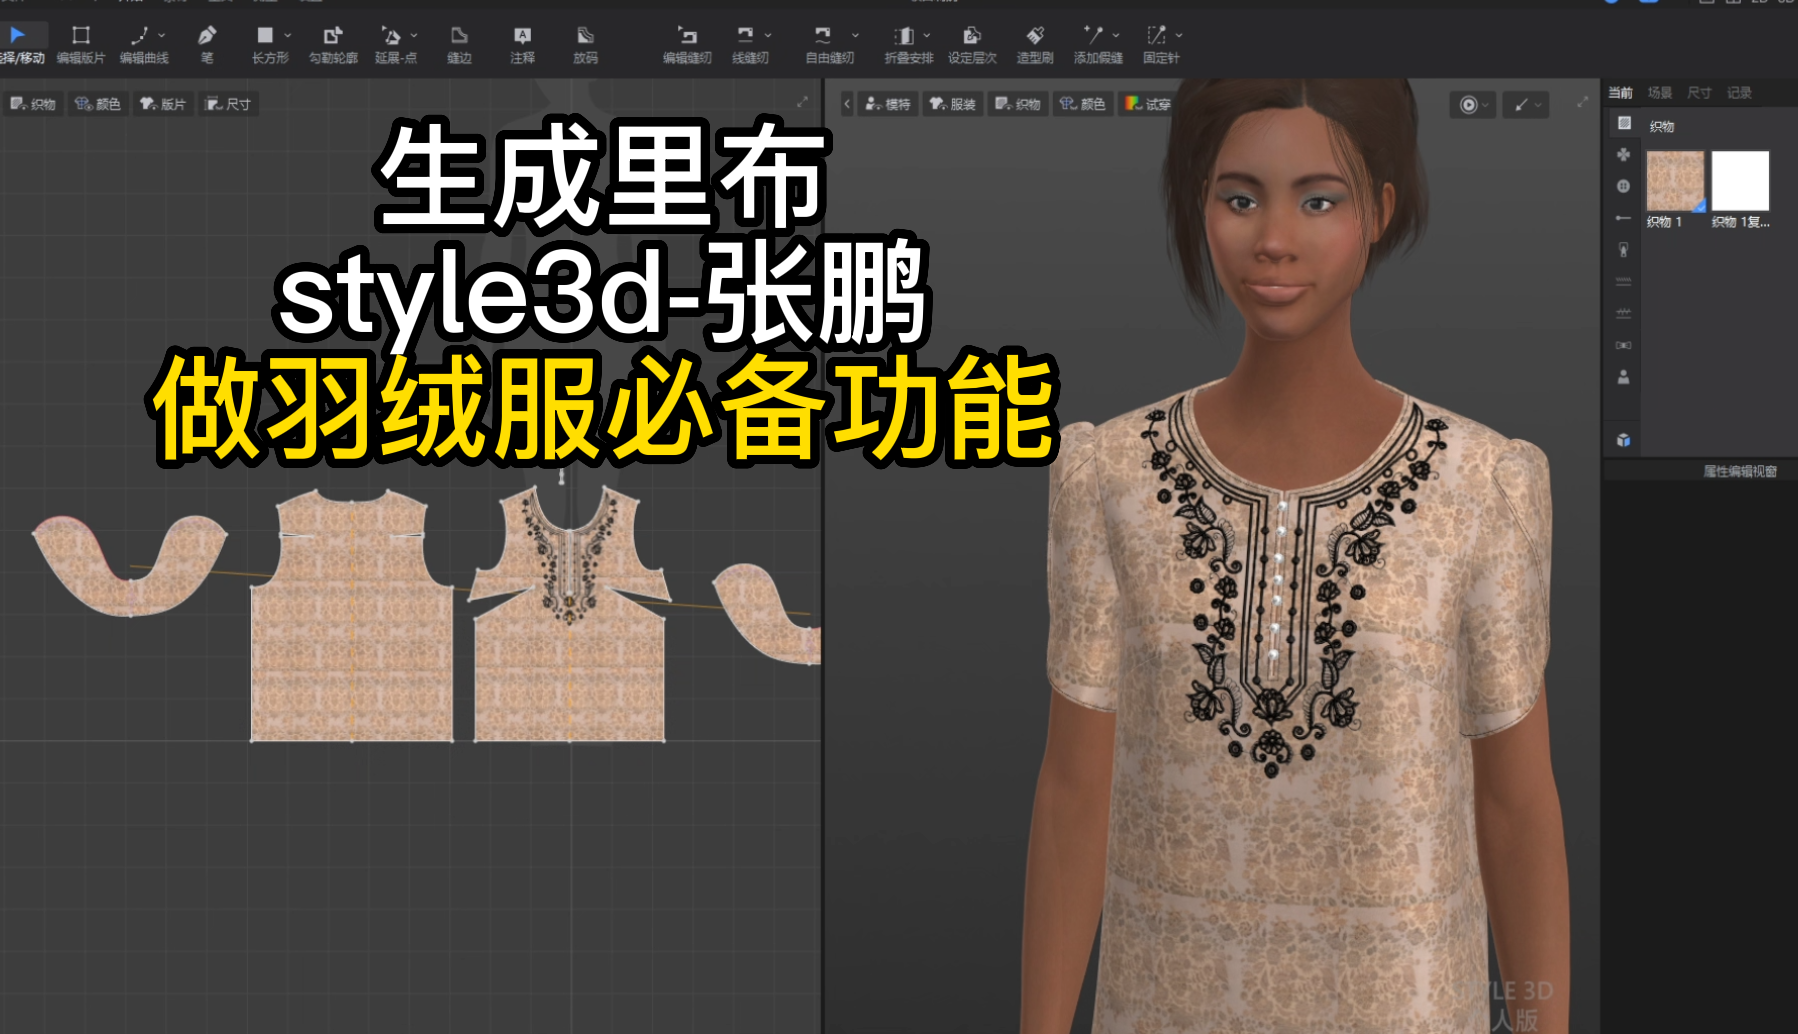Expand the 2D window with arrows icon
Viewport: 1798px width, 1034px height.
802,102
